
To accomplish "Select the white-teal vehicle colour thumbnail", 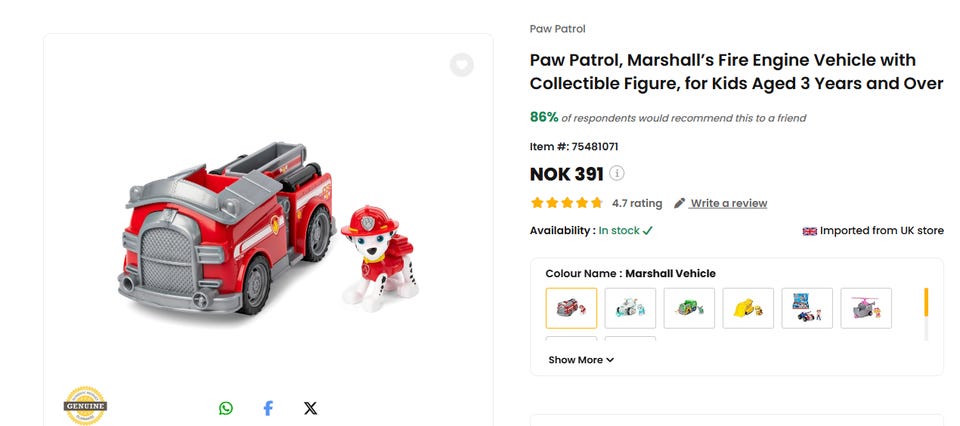I will point(631,308).
